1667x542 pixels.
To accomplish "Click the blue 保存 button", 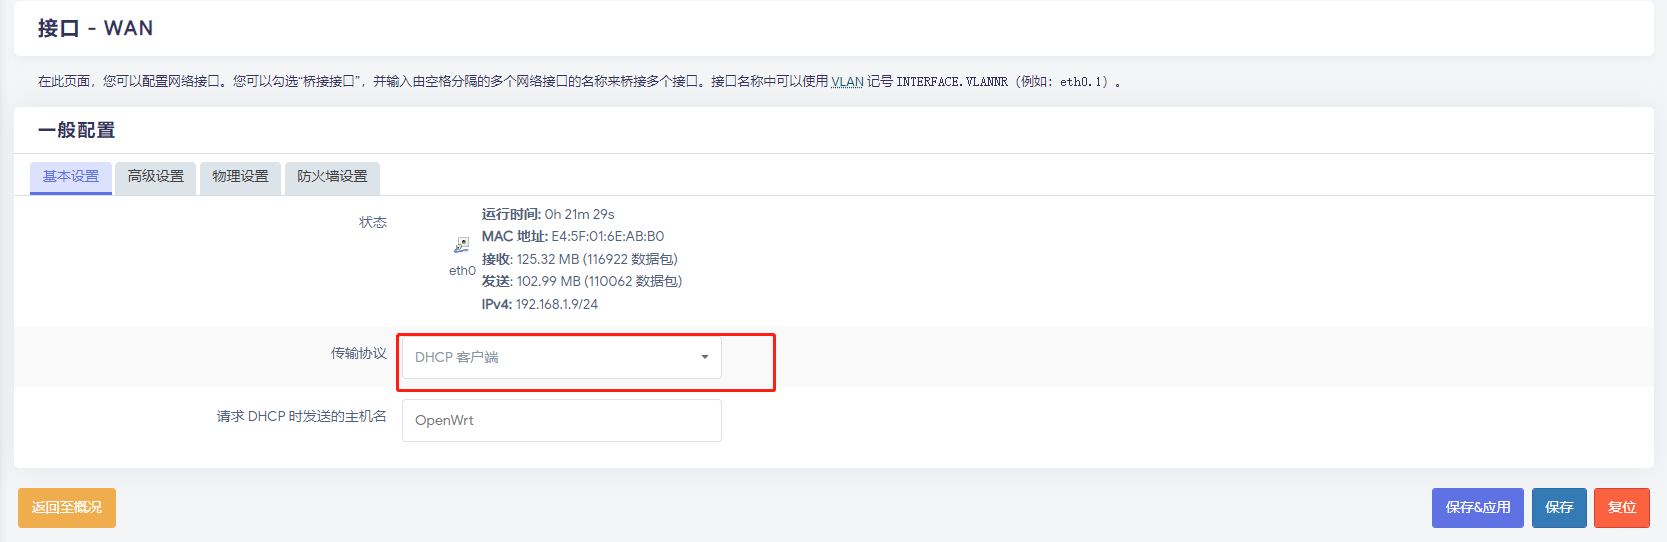I will click(x=1559, y=508).
